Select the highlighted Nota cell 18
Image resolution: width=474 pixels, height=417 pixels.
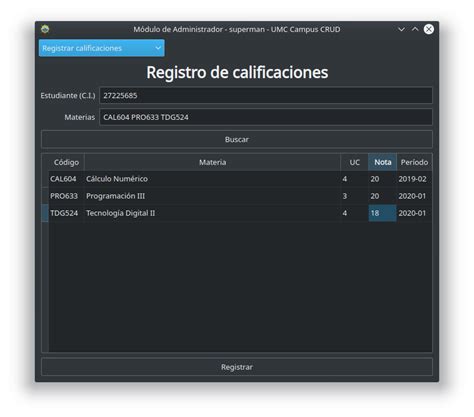pyautogui.click(x=382, y=213)
